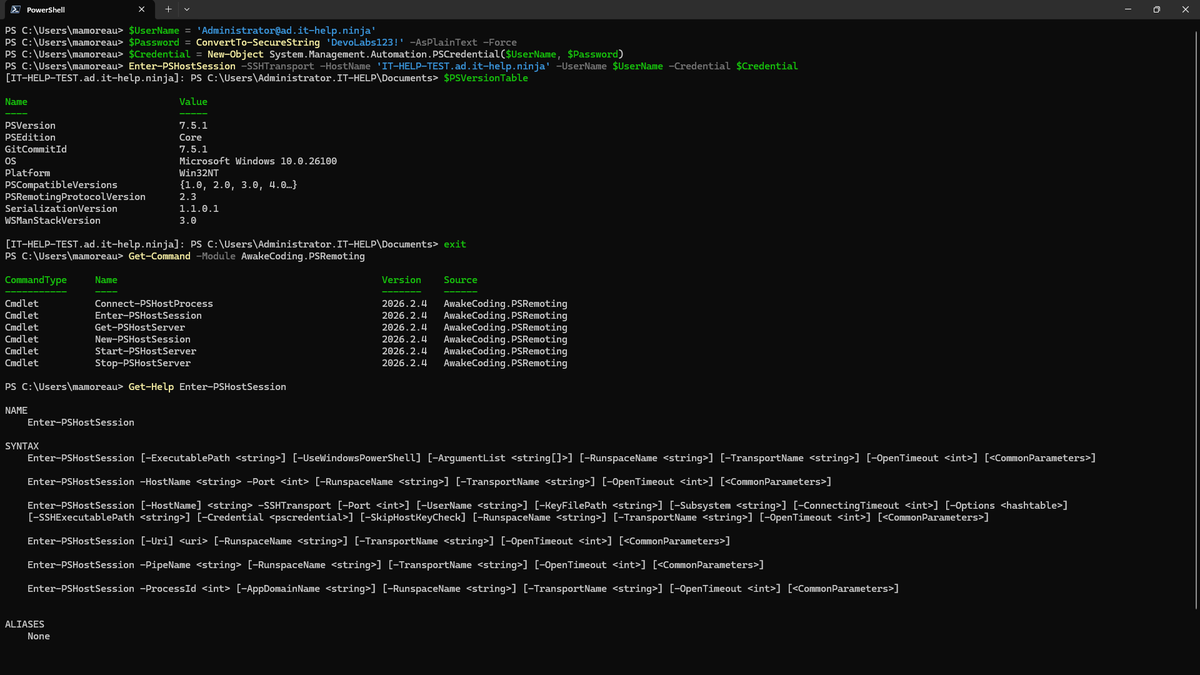Click the Version column header

click(x=401, y=280)
